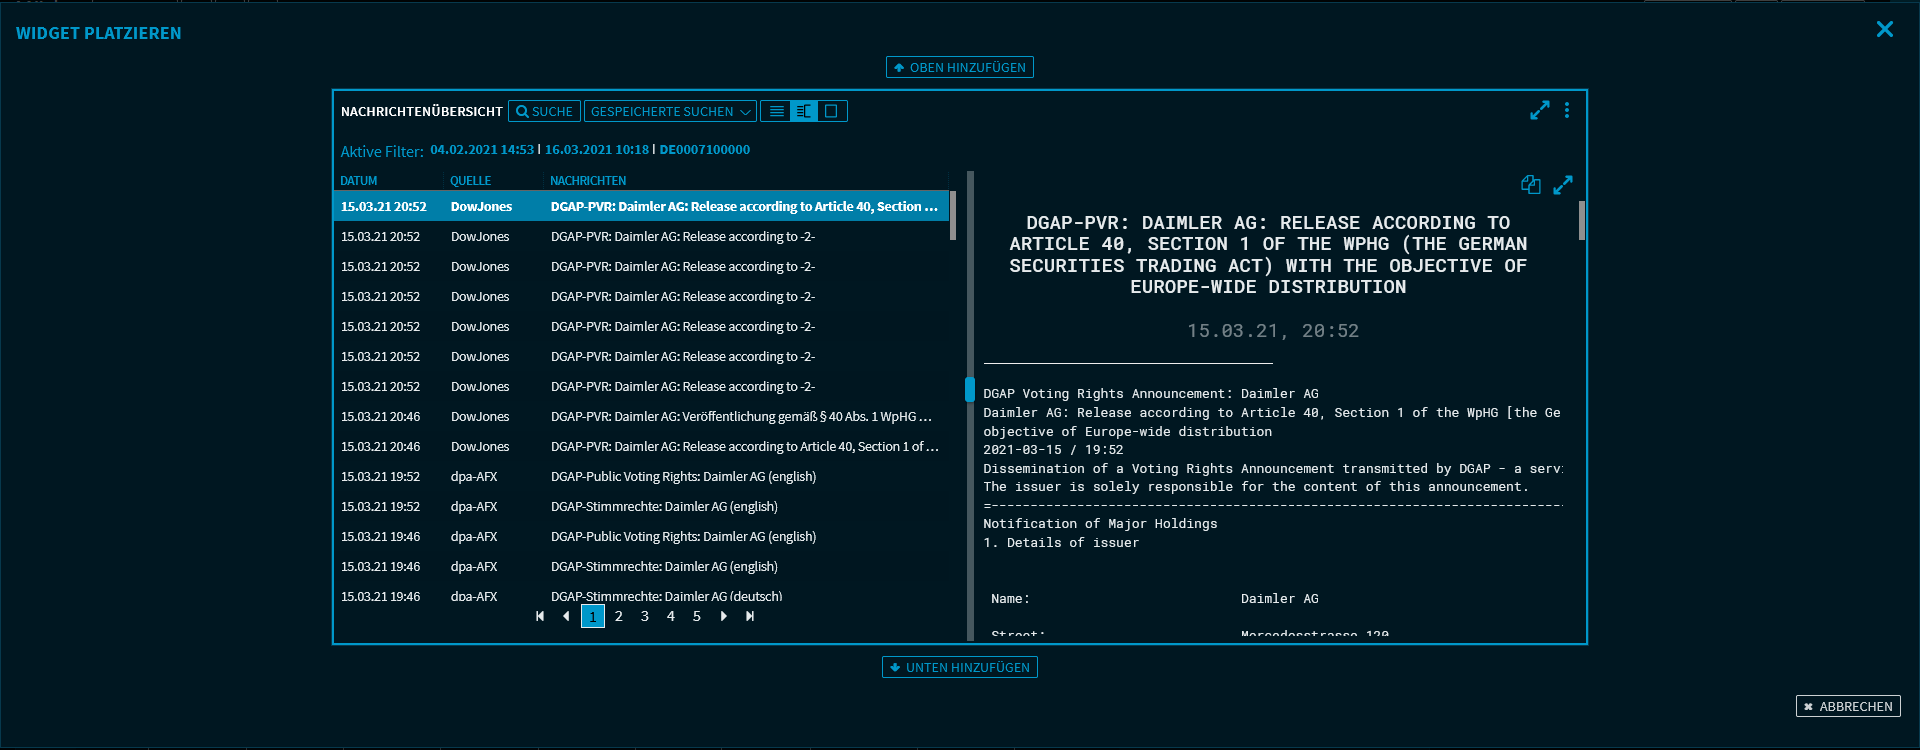This screenshot has height=750, width=1920.
Task: Open page 3 of the news list
Action: tap(645, 617)
